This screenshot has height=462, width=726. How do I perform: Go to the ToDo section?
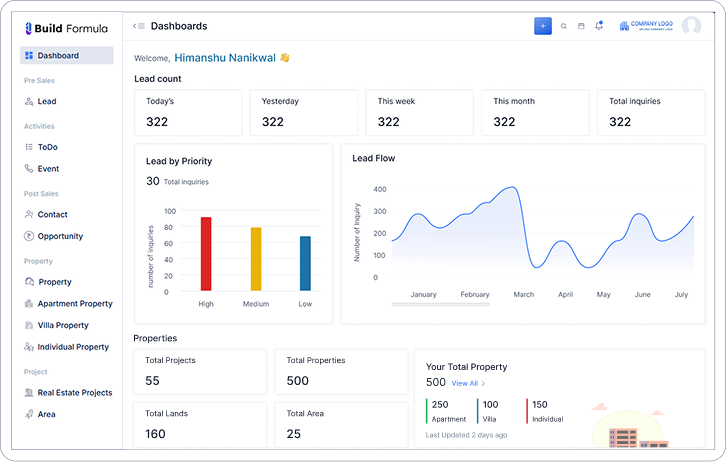(47, 147)
